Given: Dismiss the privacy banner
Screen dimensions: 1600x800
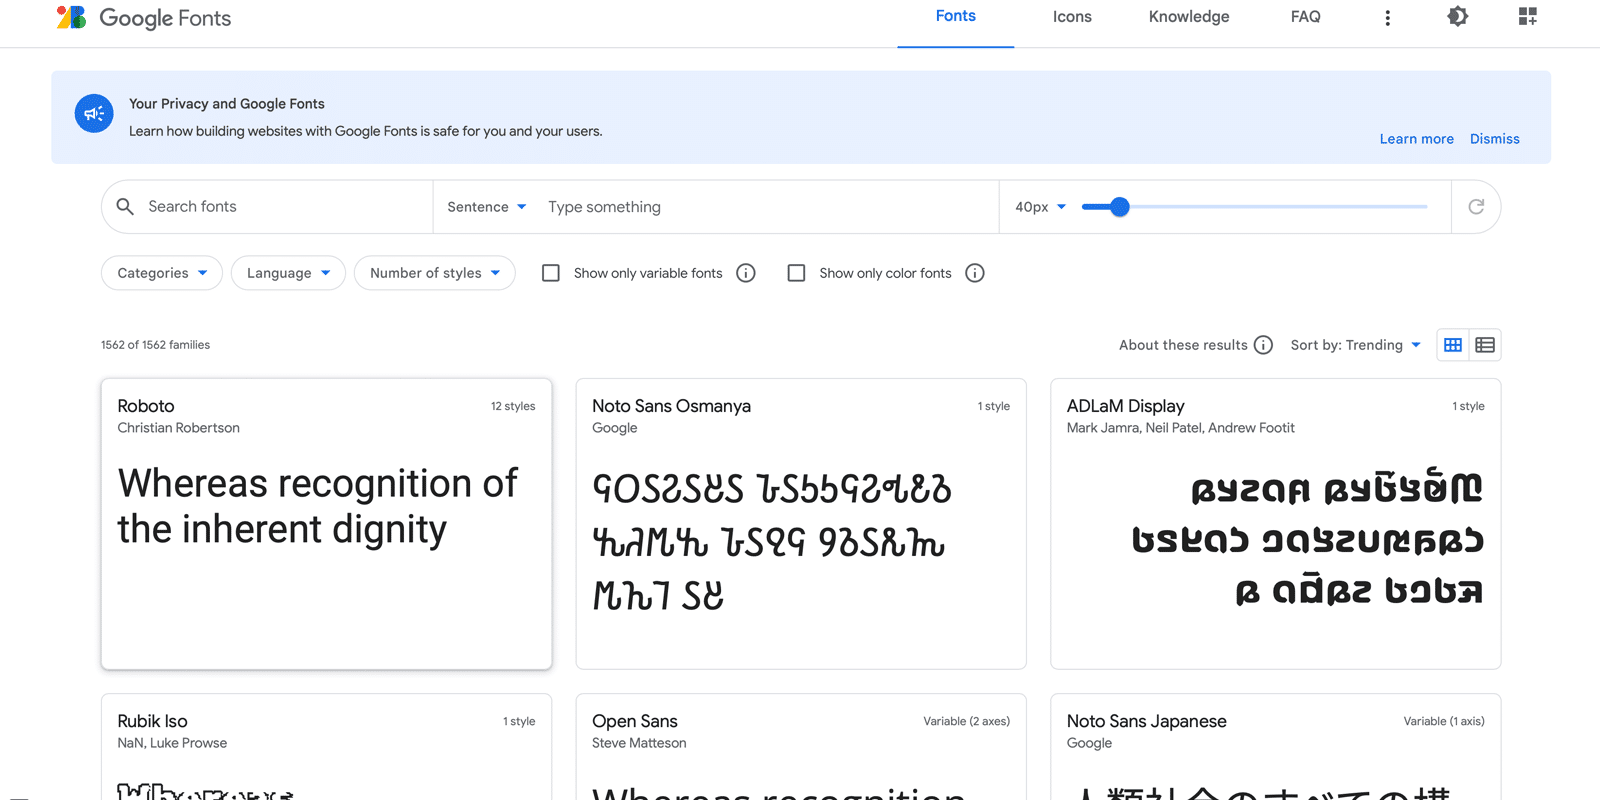Looking at the screenshot, I should [1494, 139].
